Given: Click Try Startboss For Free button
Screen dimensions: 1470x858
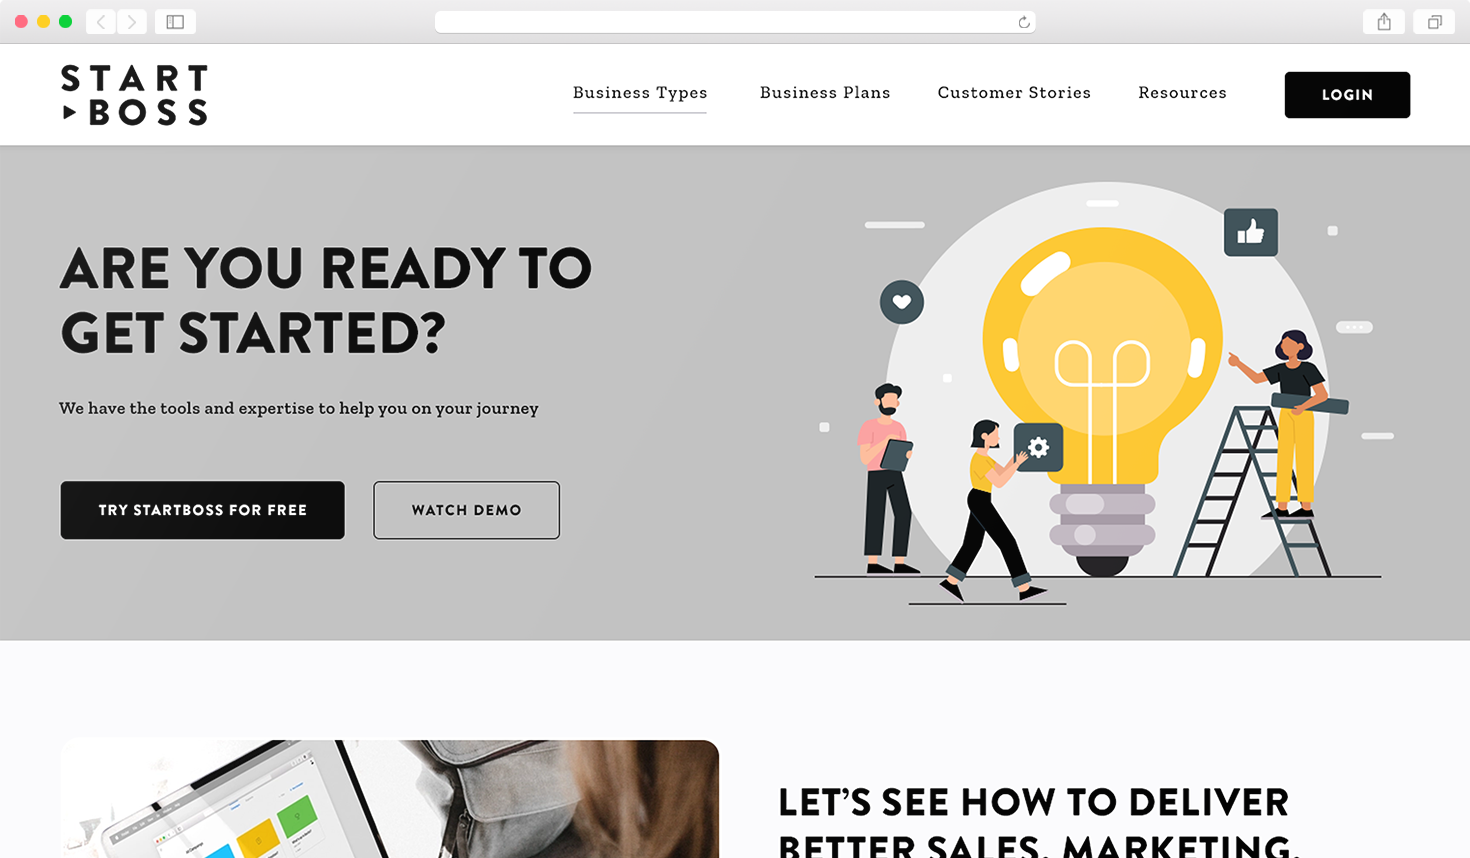Looking at the screenshot, I should [203, 510].
